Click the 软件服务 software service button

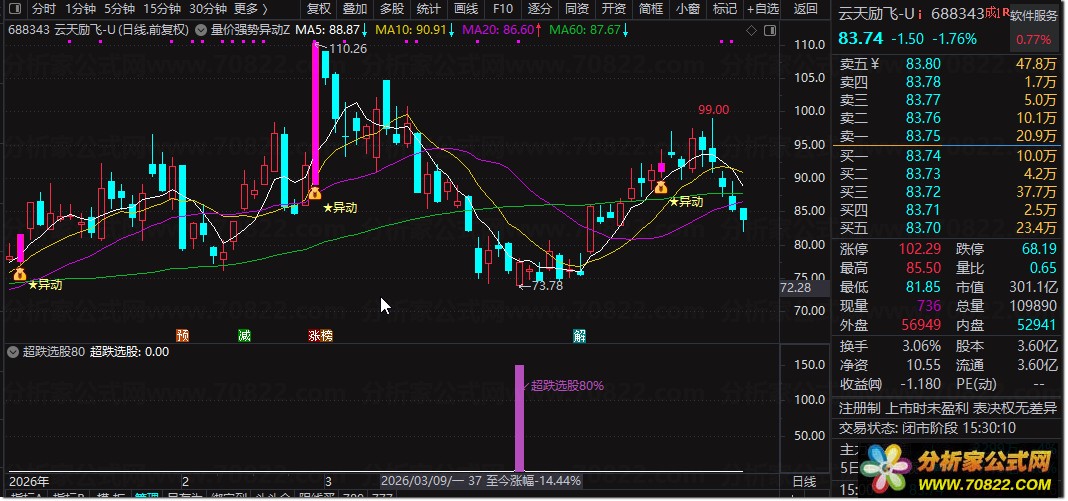pos(1033,14)
